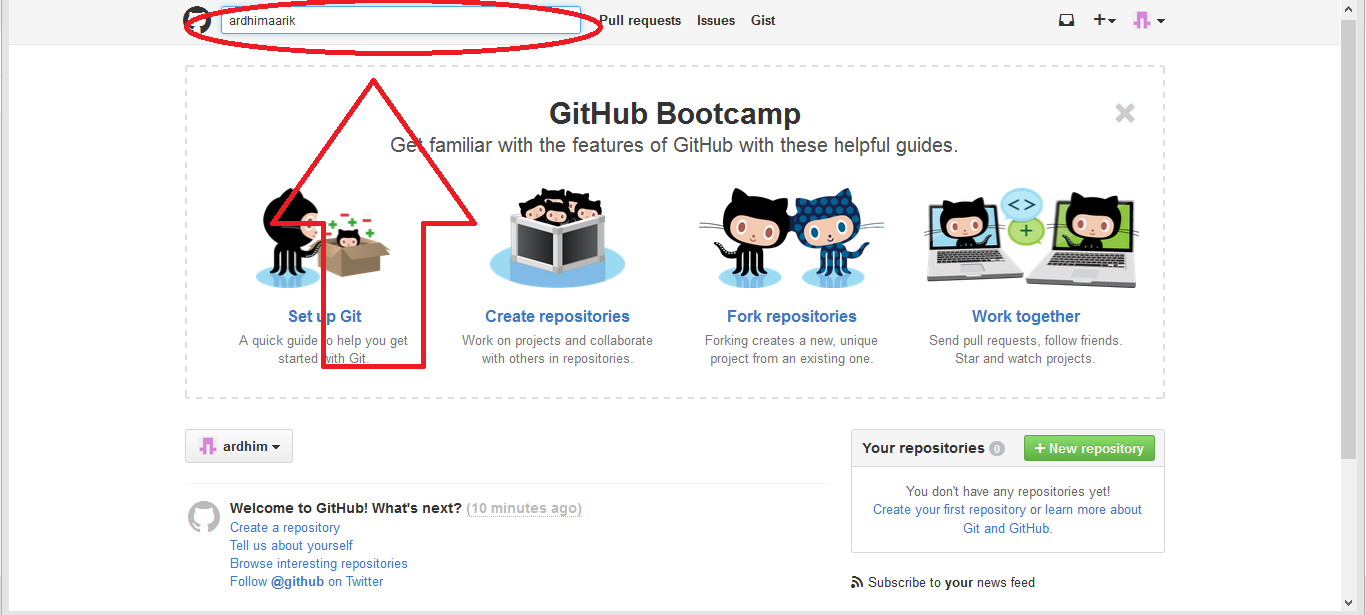Open the plus create-new dropdown
The height and width of the screenshot is (615, 1366).
[1104, 20]
